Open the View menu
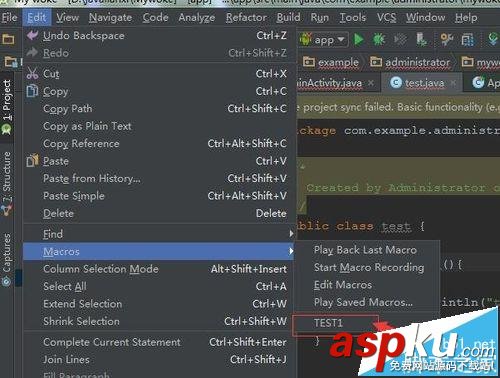Viewport: 500px width, 378px height. (x=68, y=17)
